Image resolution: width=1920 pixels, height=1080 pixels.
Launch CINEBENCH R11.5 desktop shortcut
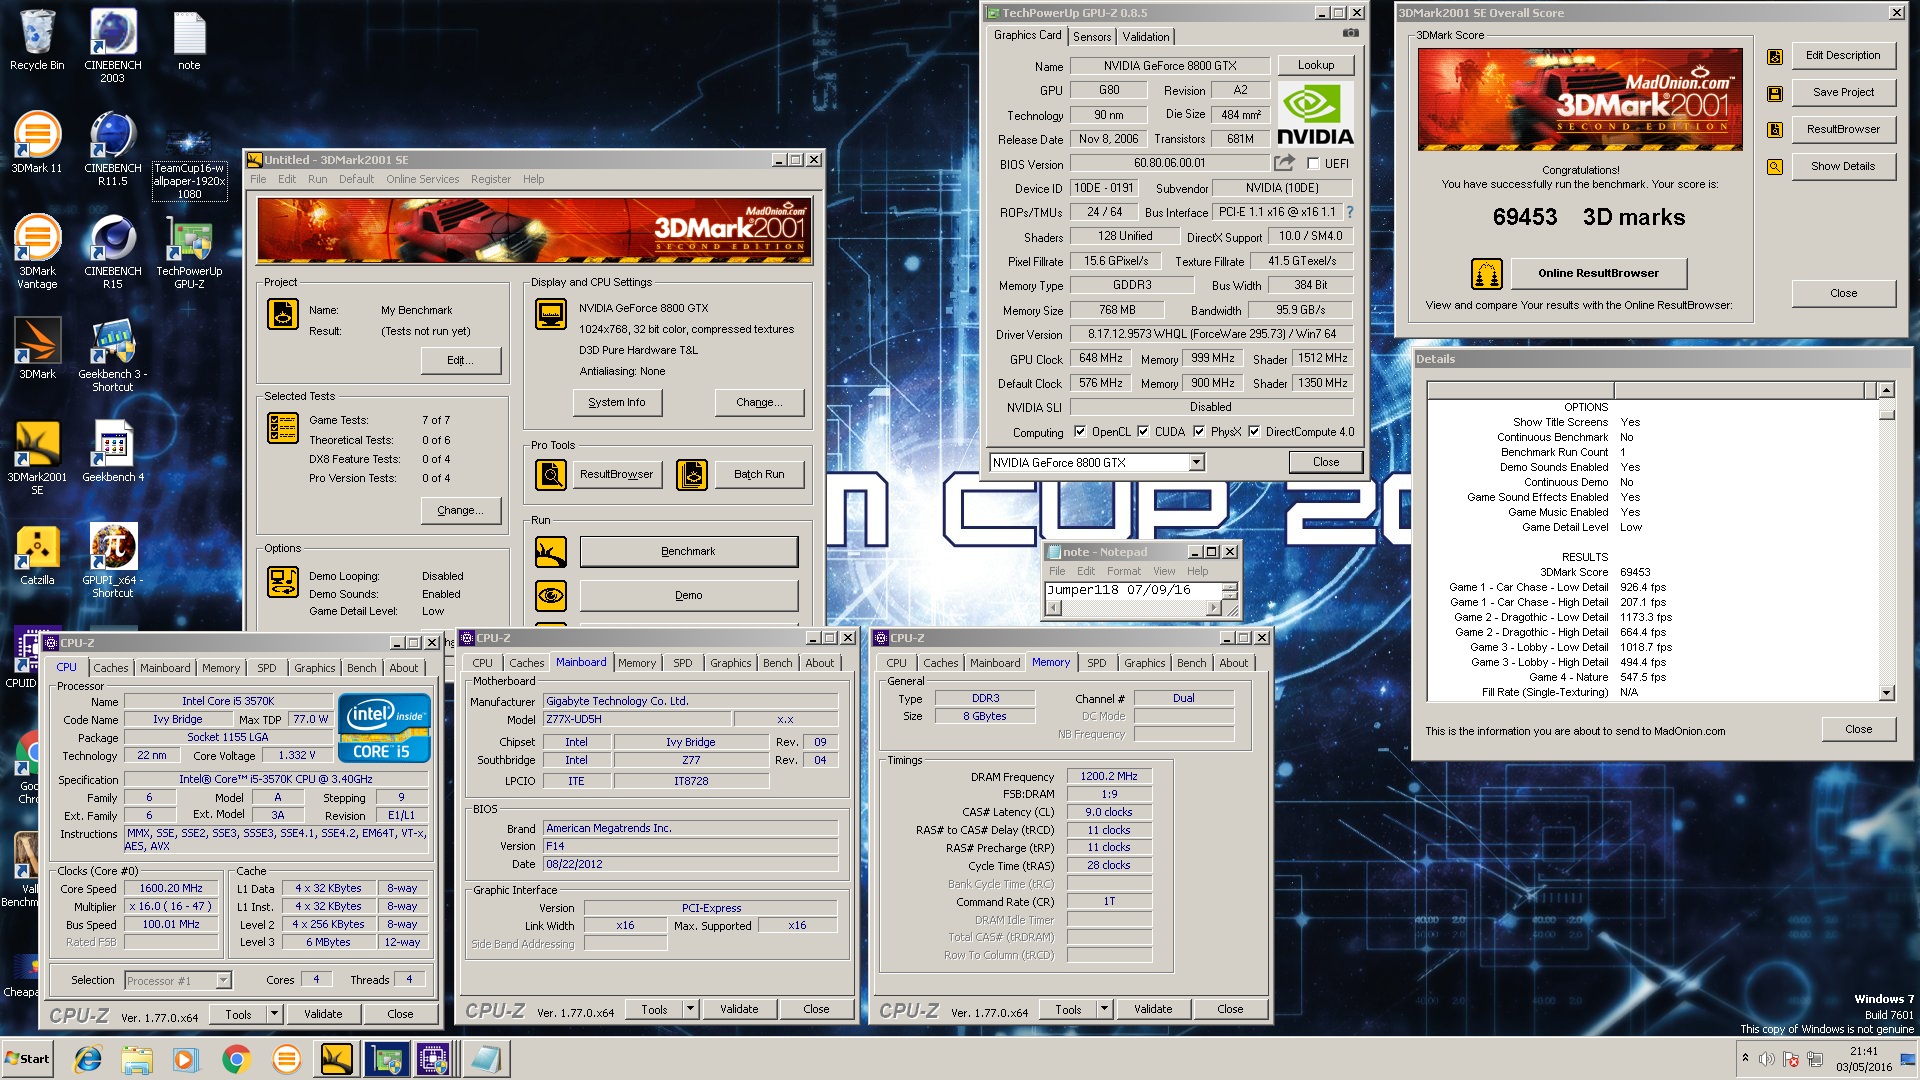click(112, 148)
